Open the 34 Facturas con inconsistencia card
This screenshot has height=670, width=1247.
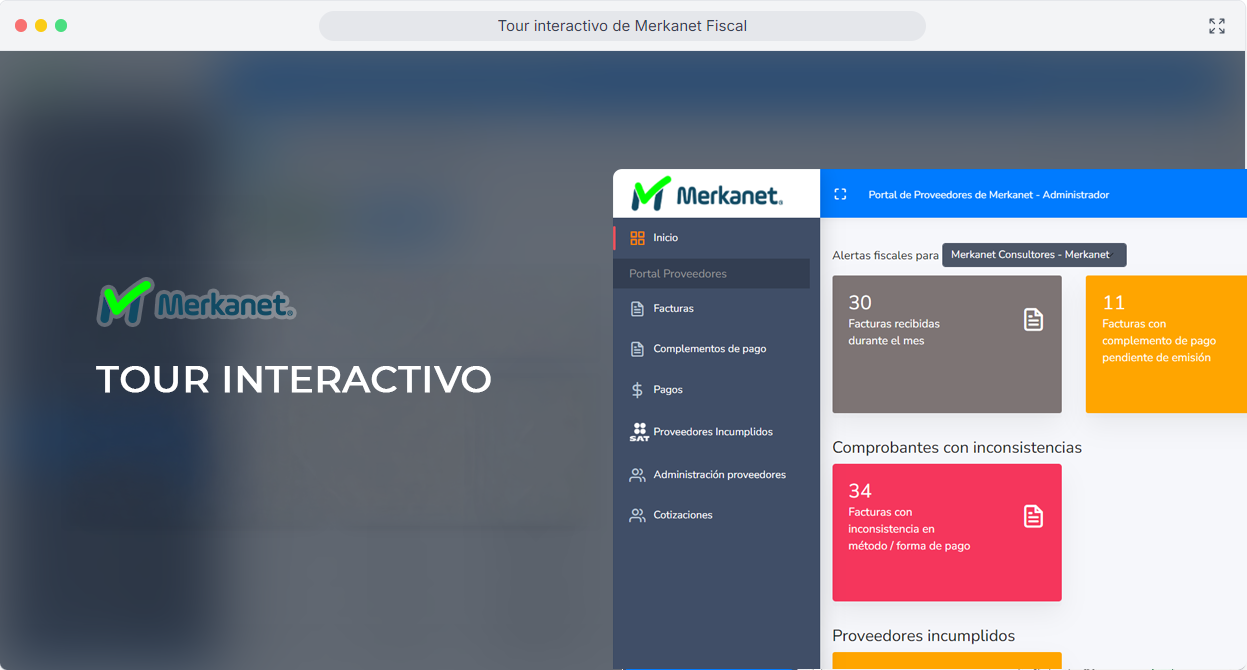pyautogui.click(x=946, y=532)
